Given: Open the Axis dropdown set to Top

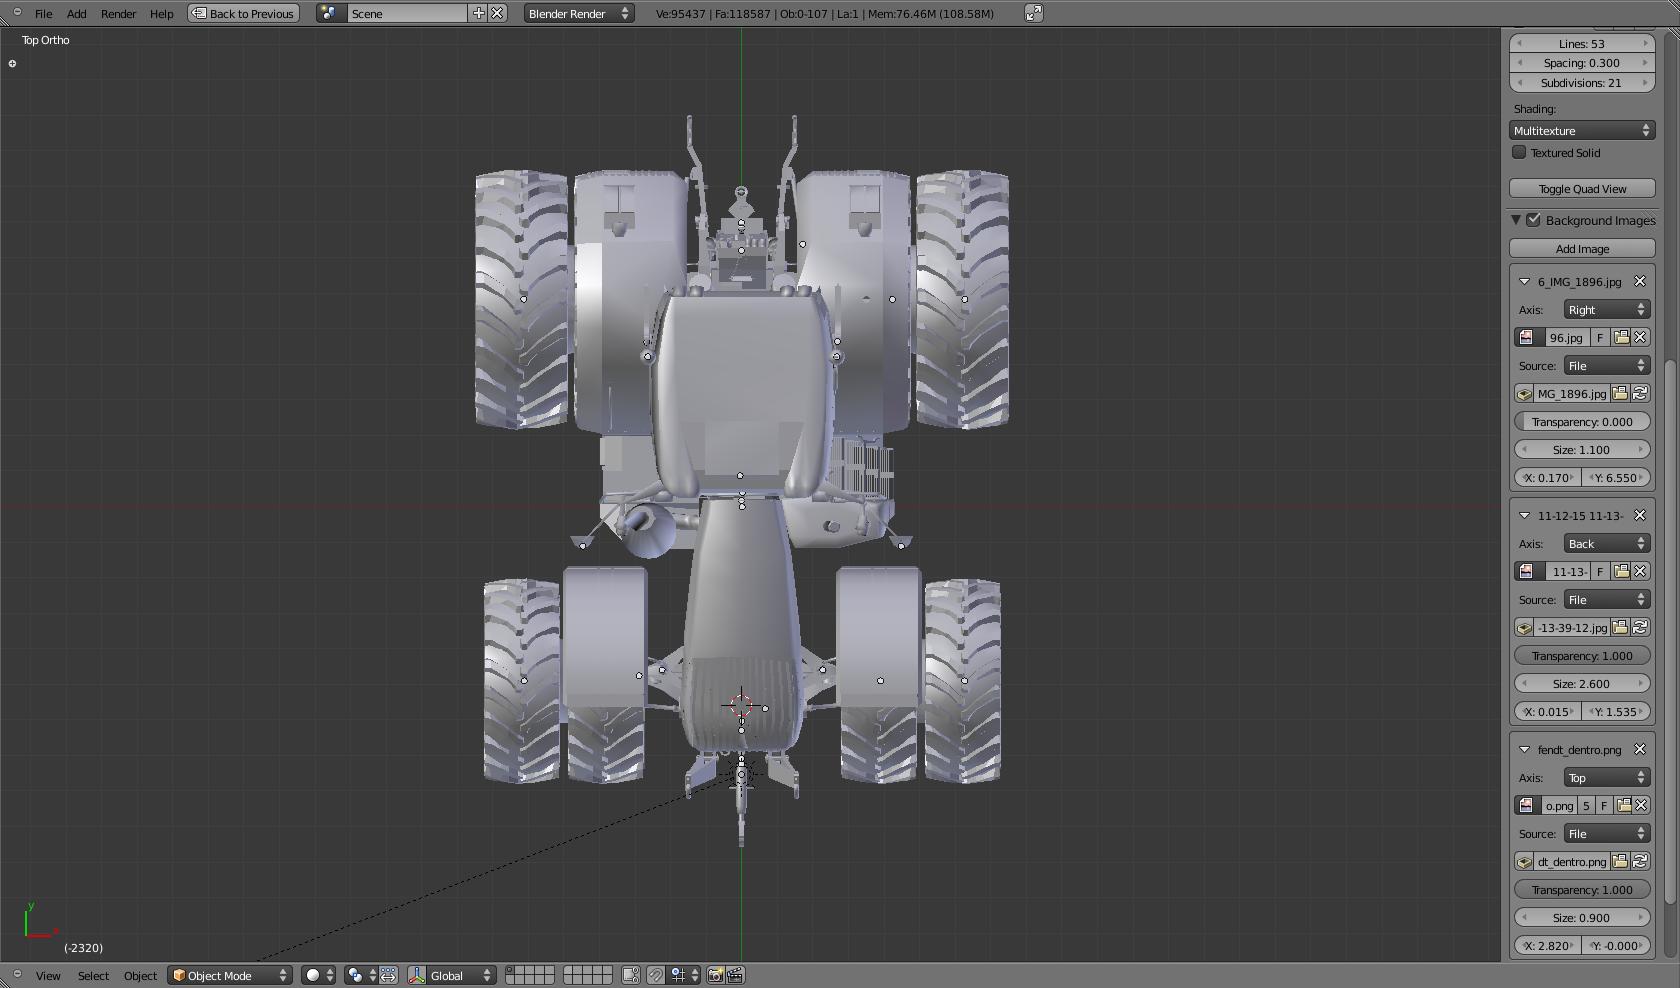Looking at the screenshot, I should 1606,778.
